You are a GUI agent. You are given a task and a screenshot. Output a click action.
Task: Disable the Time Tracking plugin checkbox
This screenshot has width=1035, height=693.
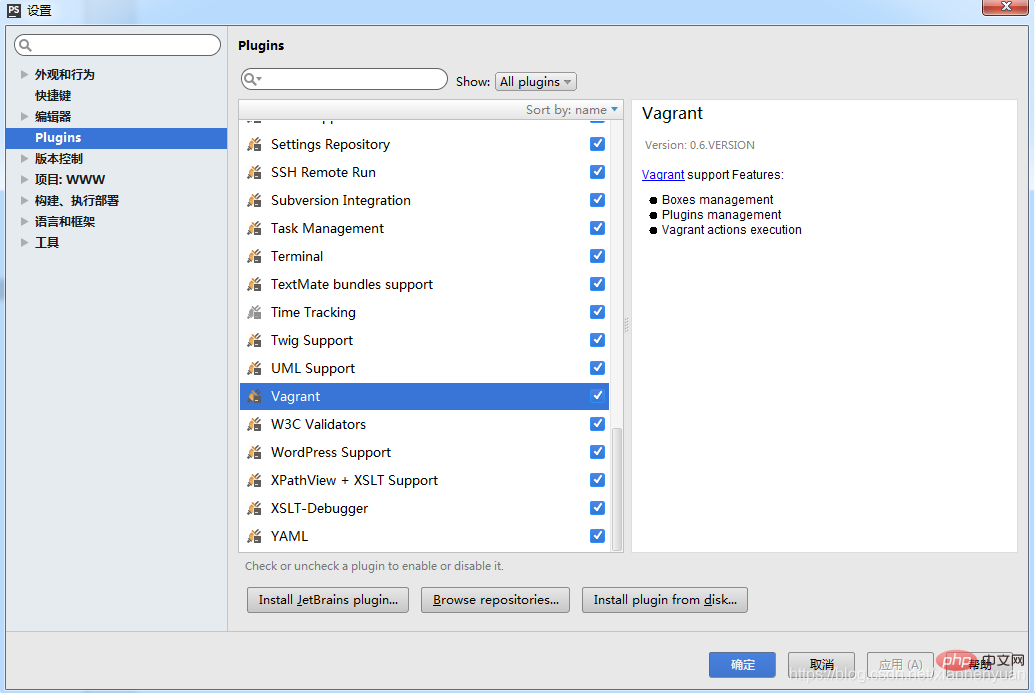[597, 312]
